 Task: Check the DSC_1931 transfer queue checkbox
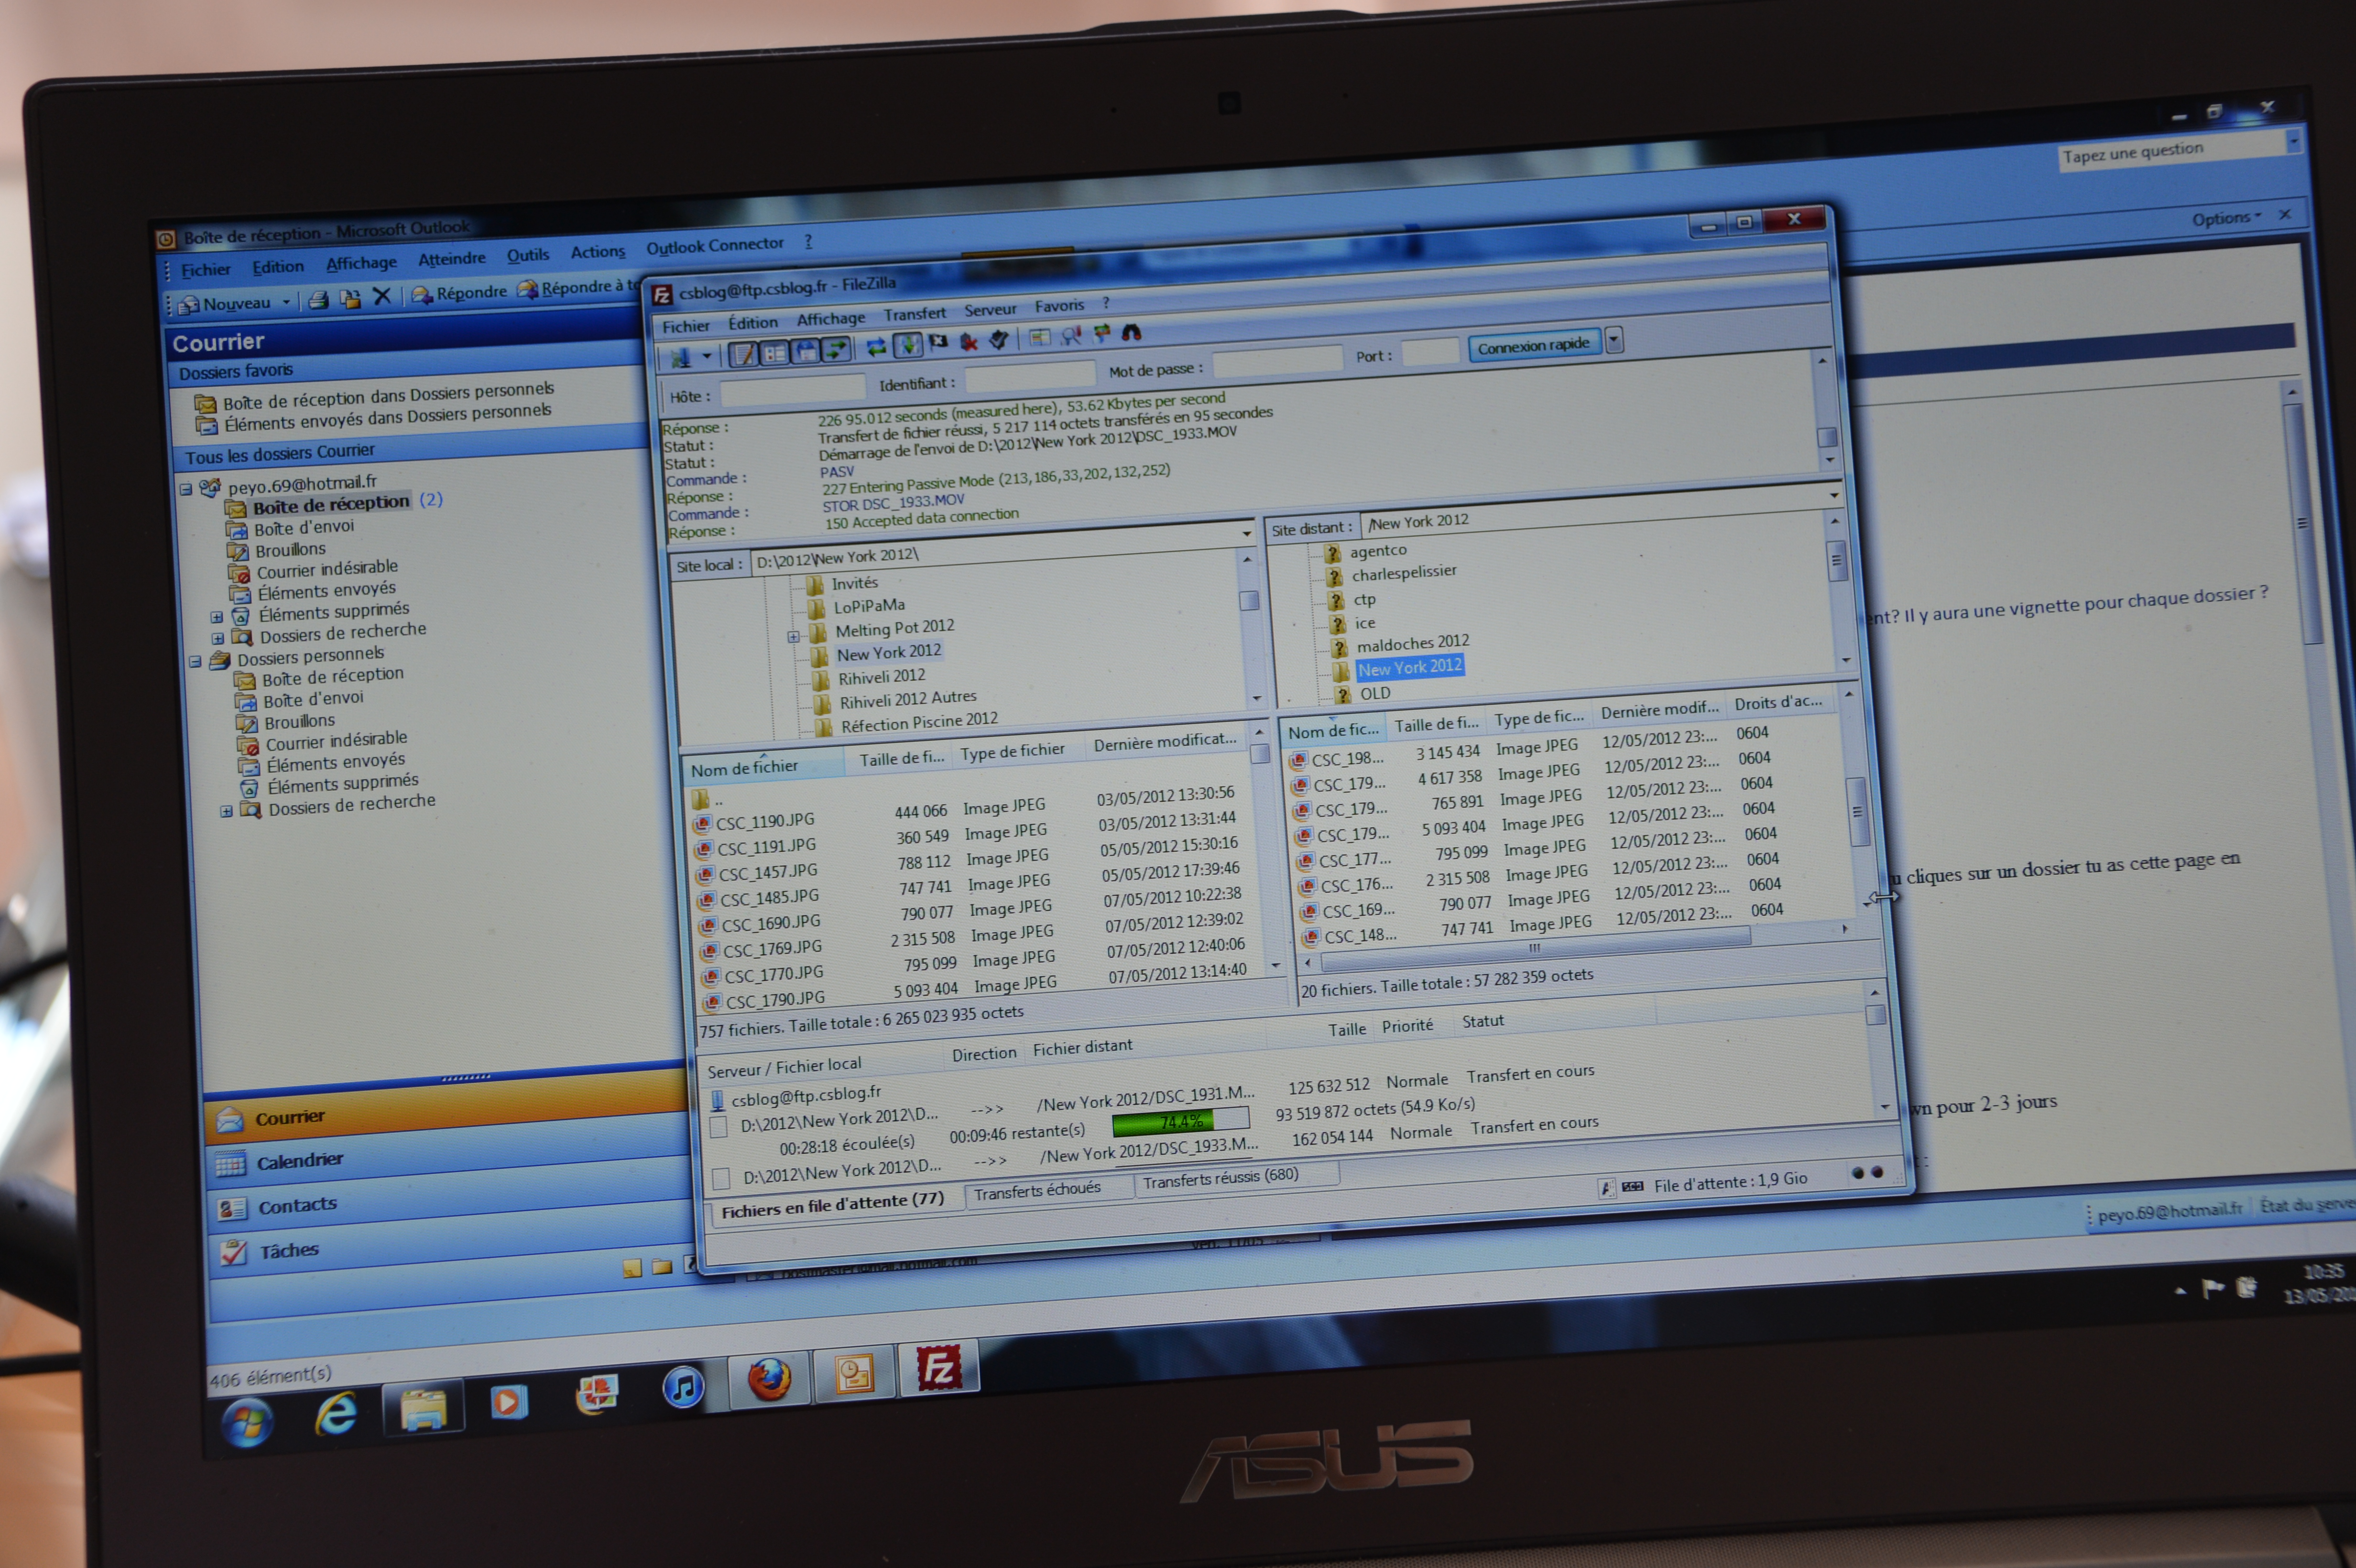point(717,1127)
